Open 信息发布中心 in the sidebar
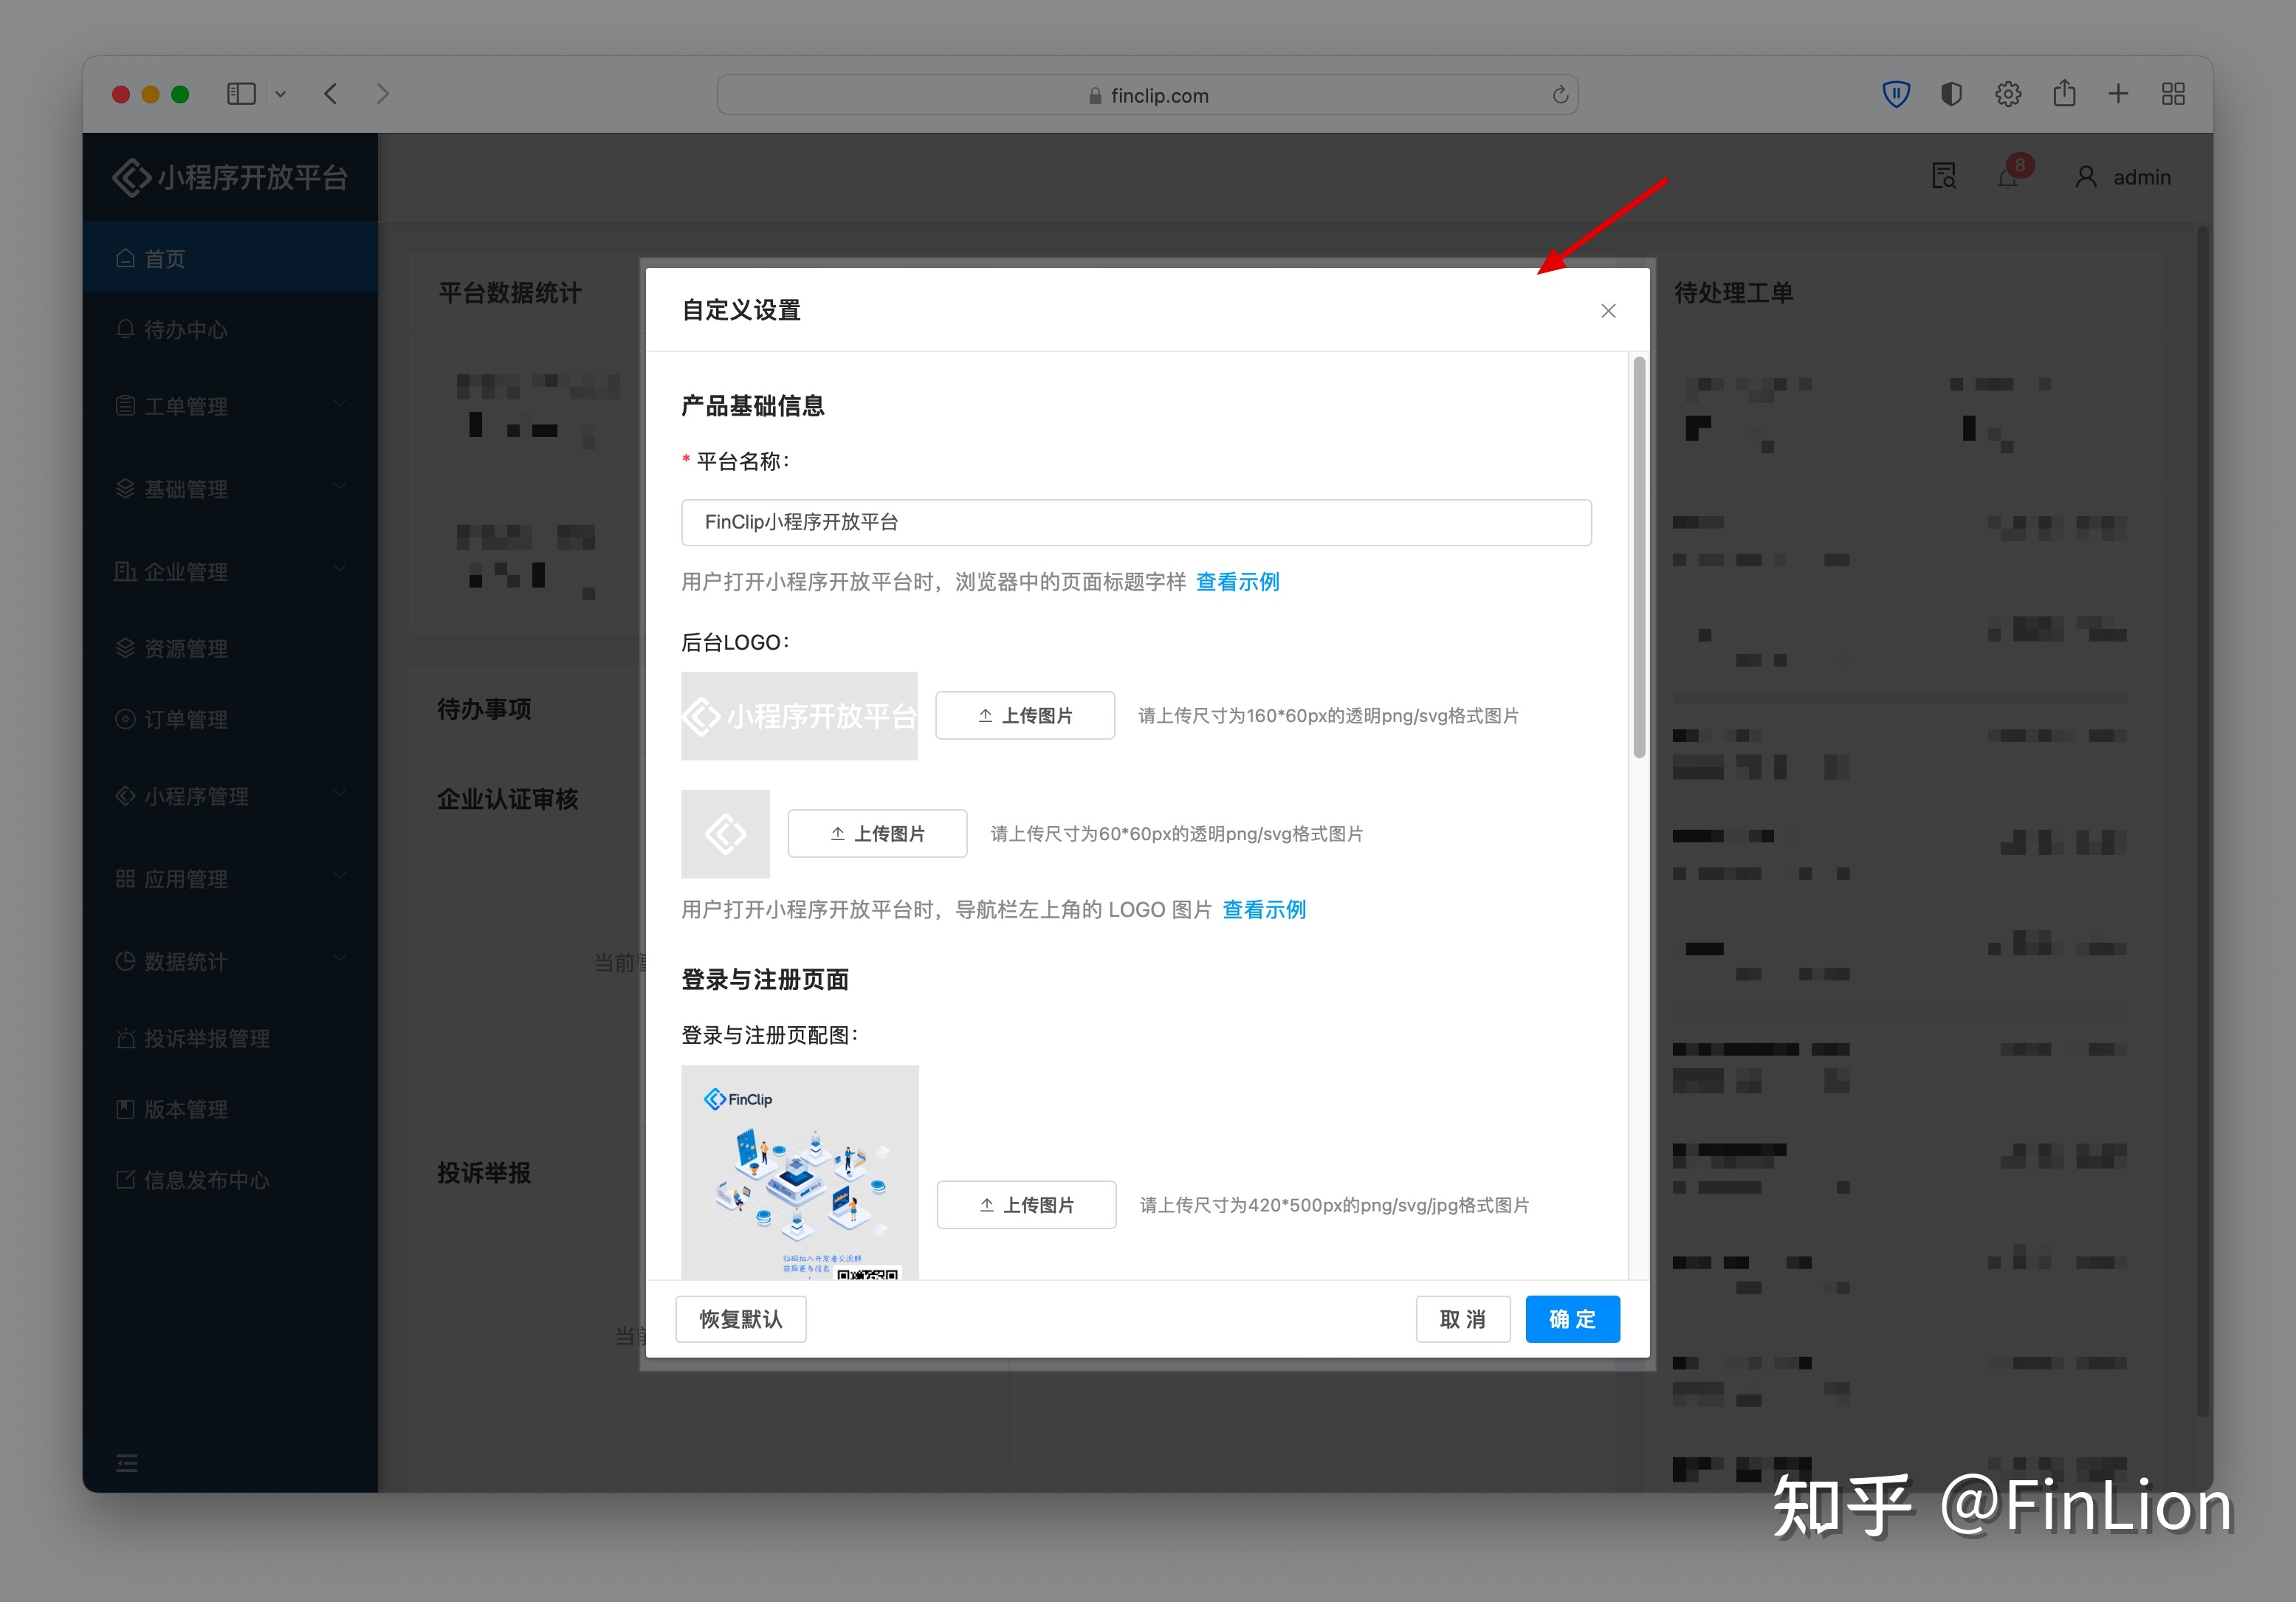Viewport: 2296px width, 1602px height. 231,1180
